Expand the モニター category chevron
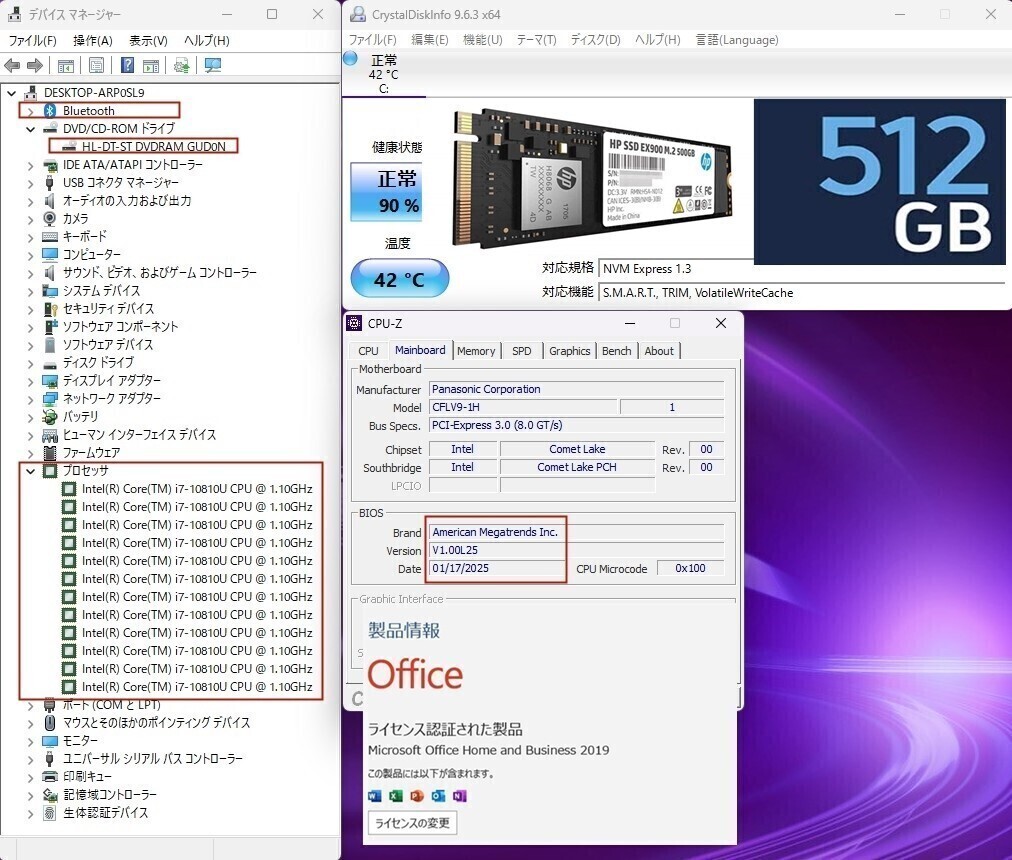 (30, 741)
